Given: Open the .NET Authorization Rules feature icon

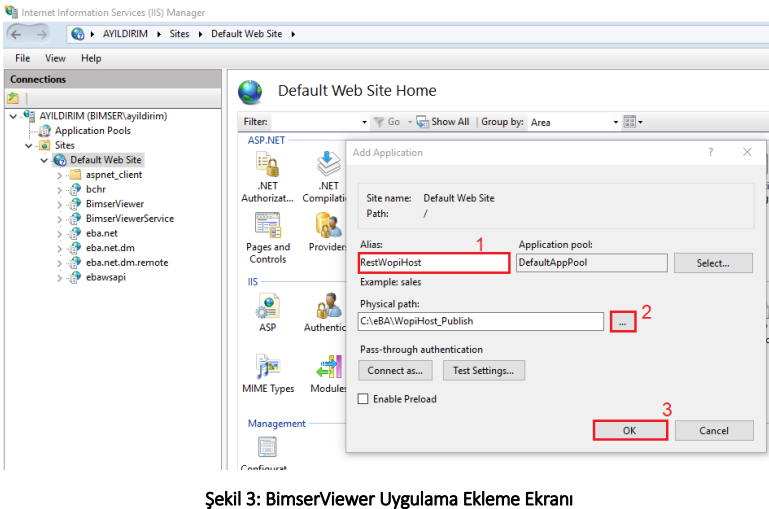Looking at the screenshot, I should (x=268, y=165).
